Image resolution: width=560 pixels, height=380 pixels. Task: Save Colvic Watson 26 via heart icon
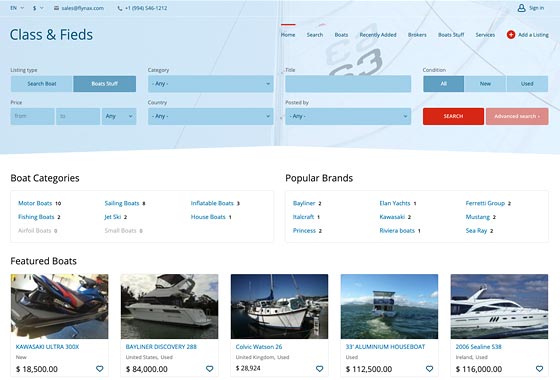(x=320, y=369)
